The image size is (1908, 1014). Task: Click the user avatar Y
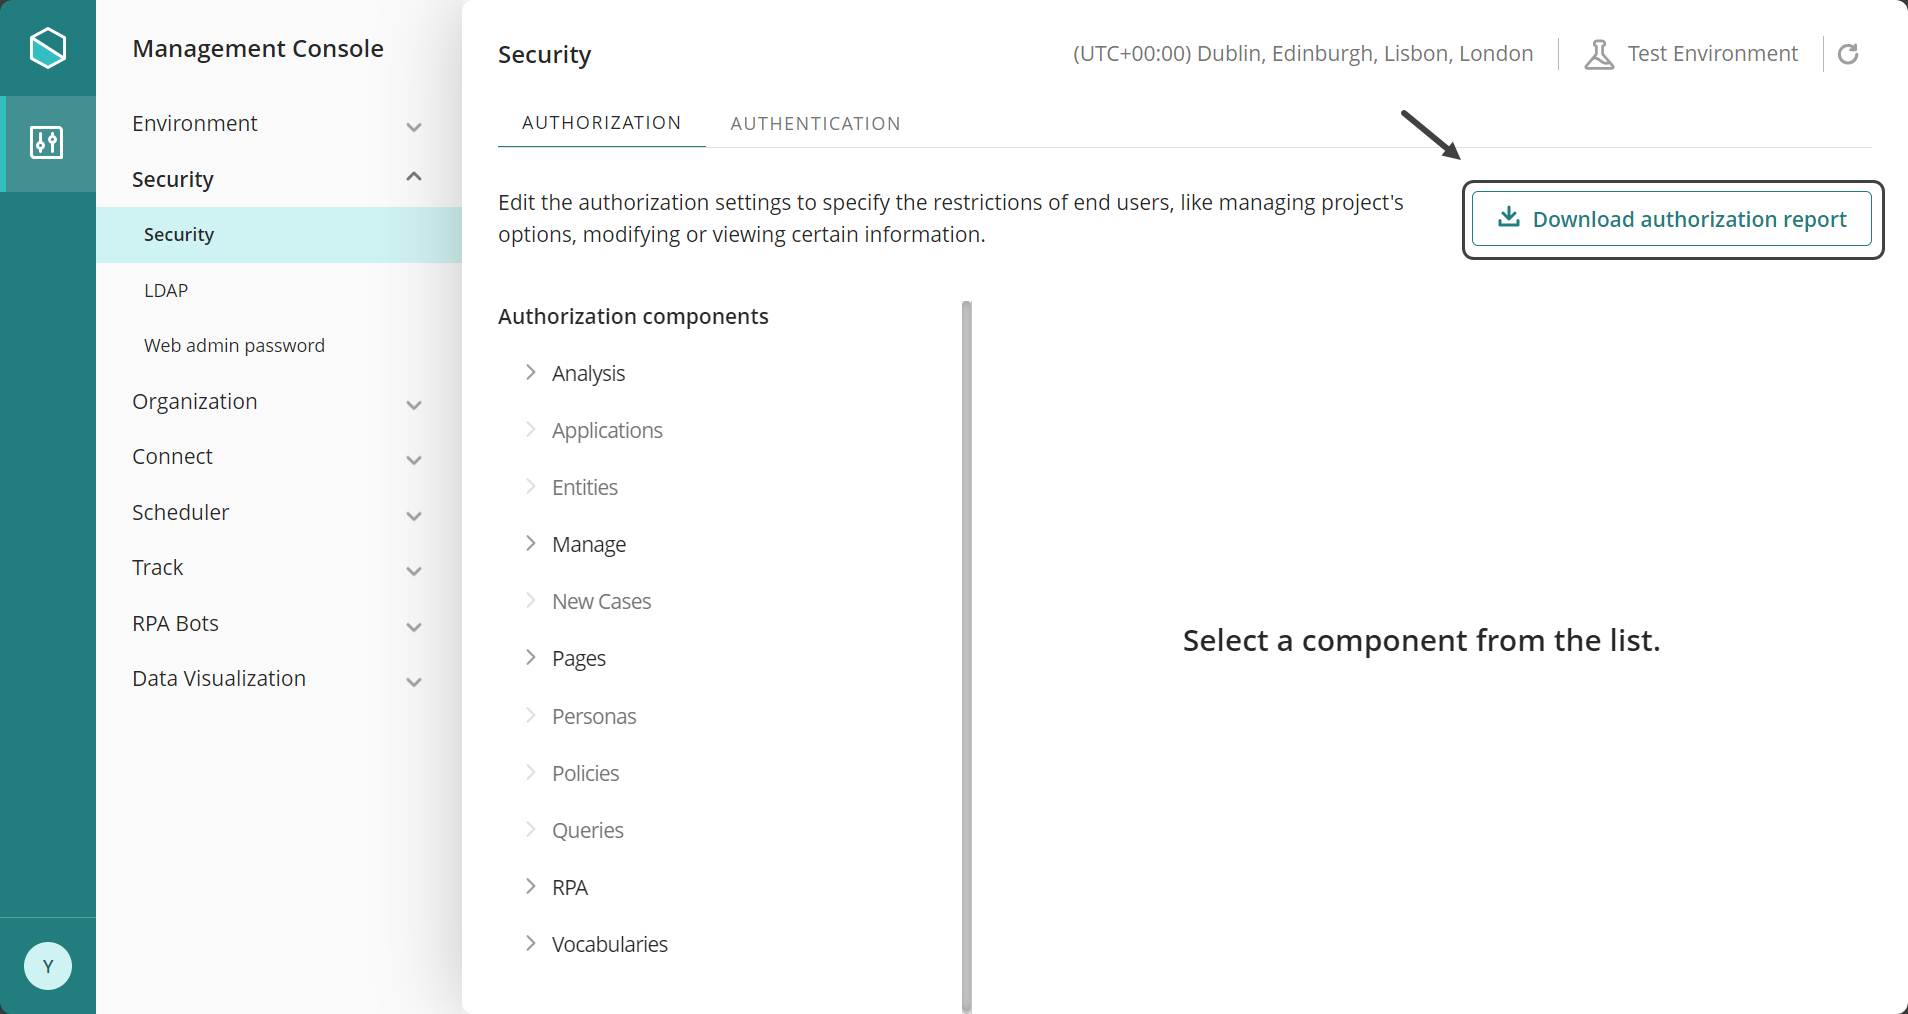48,966
